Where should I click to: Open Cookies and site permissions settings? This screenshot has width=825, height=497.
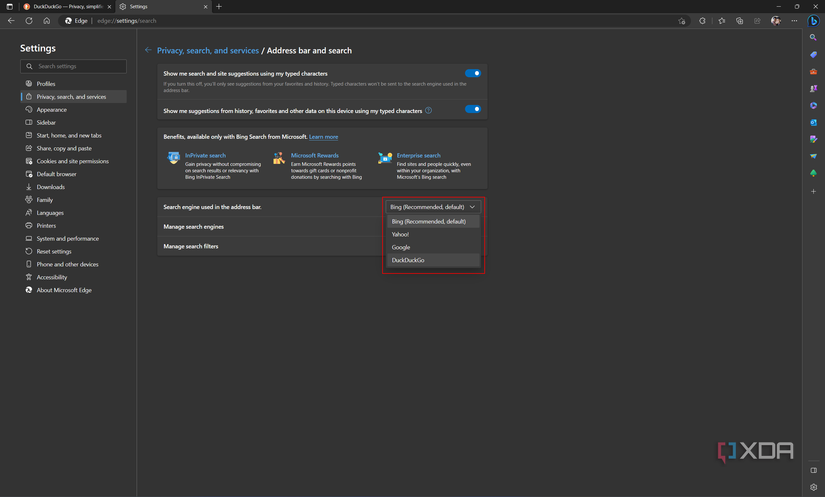point(72,161)
